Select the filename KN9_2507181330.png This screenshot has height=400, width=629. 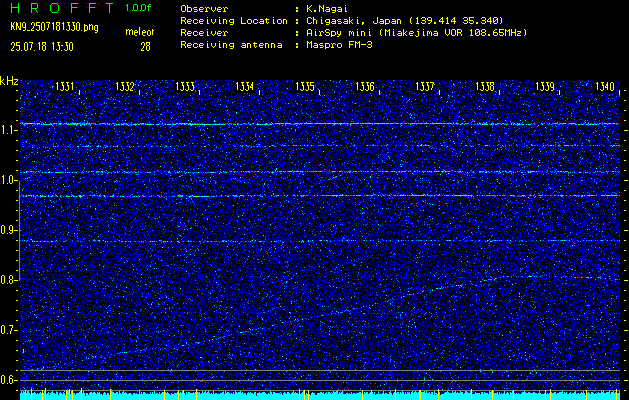[54, 27]
